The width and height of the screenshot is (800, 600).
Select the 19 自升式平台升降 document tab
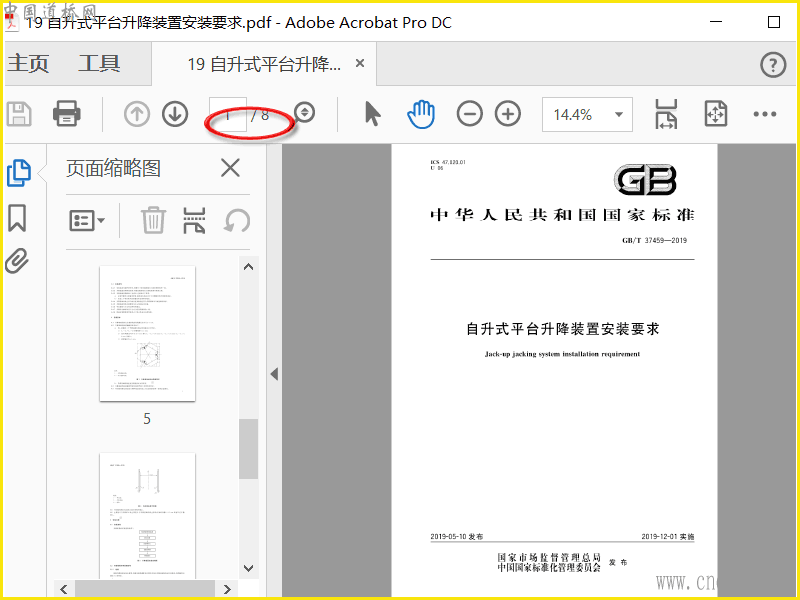click(x=264, y=64)
